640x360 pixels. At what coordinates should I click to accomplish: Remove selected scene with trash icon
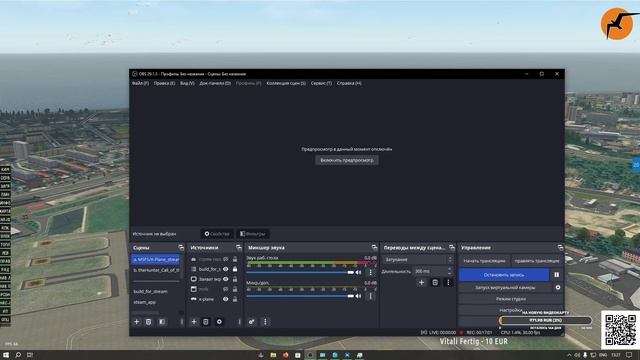click(x=149, y=322)
